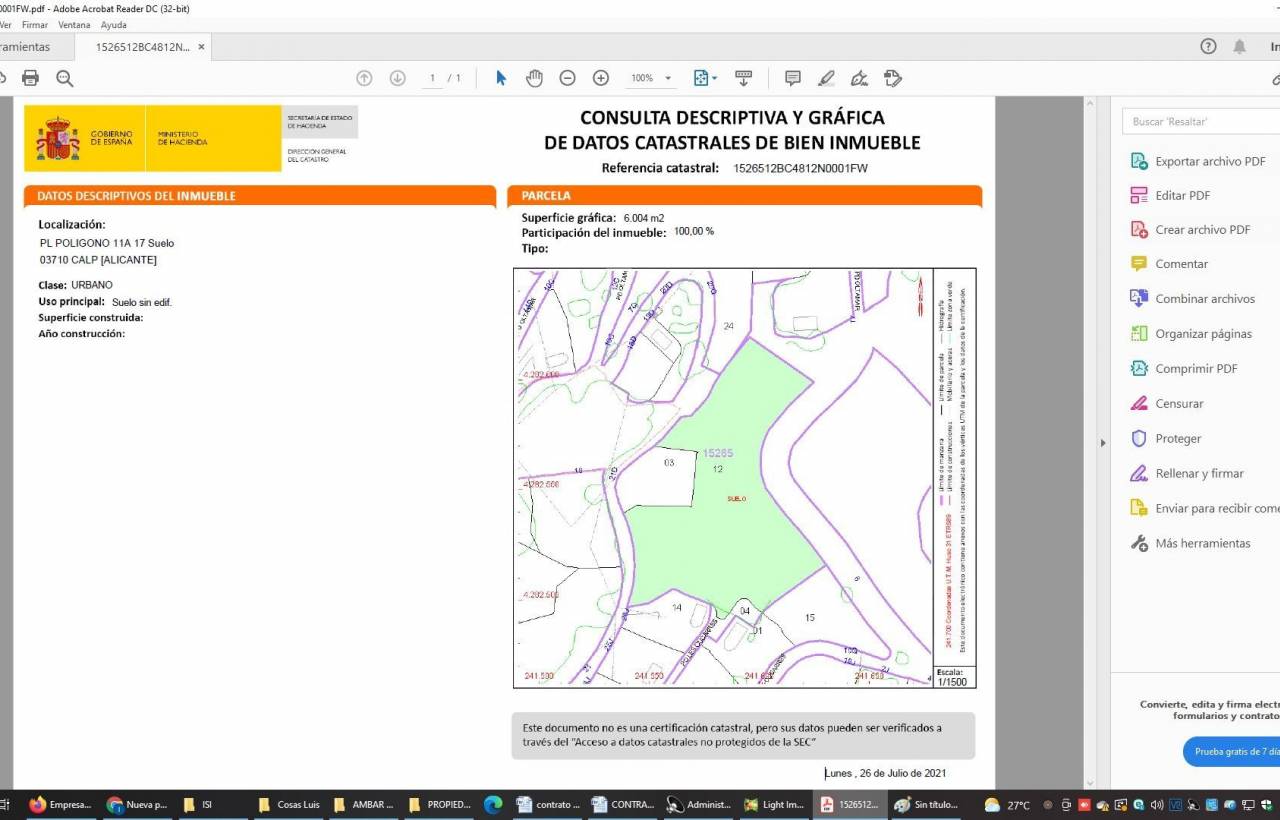Select the highlighter pen tool

[826, 78]
